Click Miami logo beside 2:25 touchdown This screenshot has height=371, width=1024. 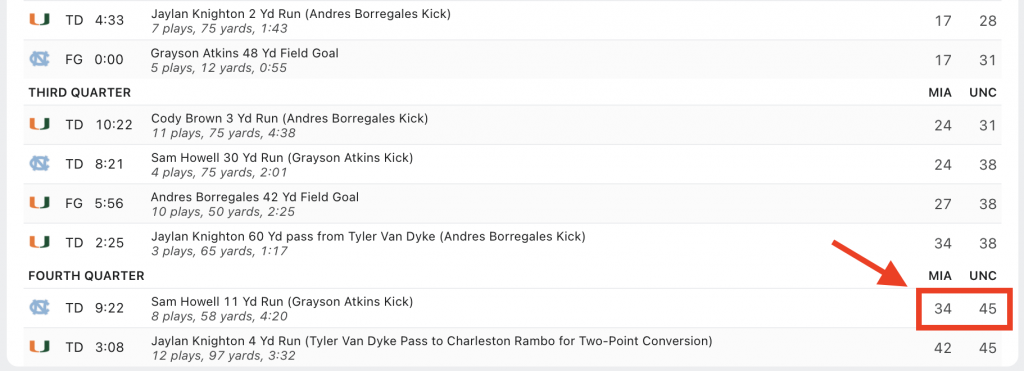[x=39, y=242]
